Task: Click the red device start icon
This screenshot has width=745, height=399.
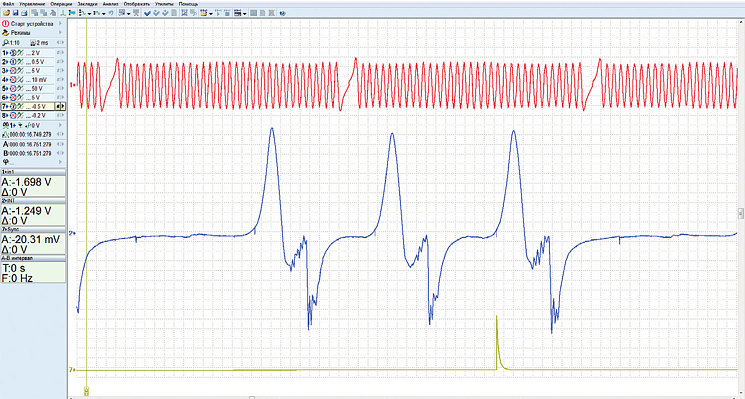Action: click(6, 24)
